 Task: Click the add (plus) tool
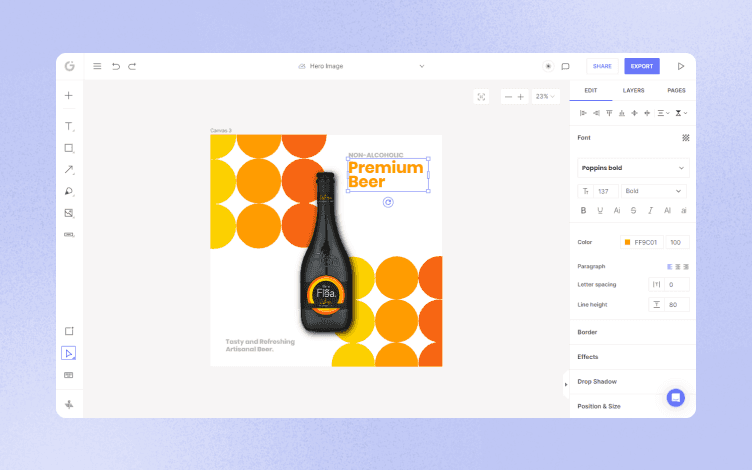pyautogui.click(x=69, y=95)
